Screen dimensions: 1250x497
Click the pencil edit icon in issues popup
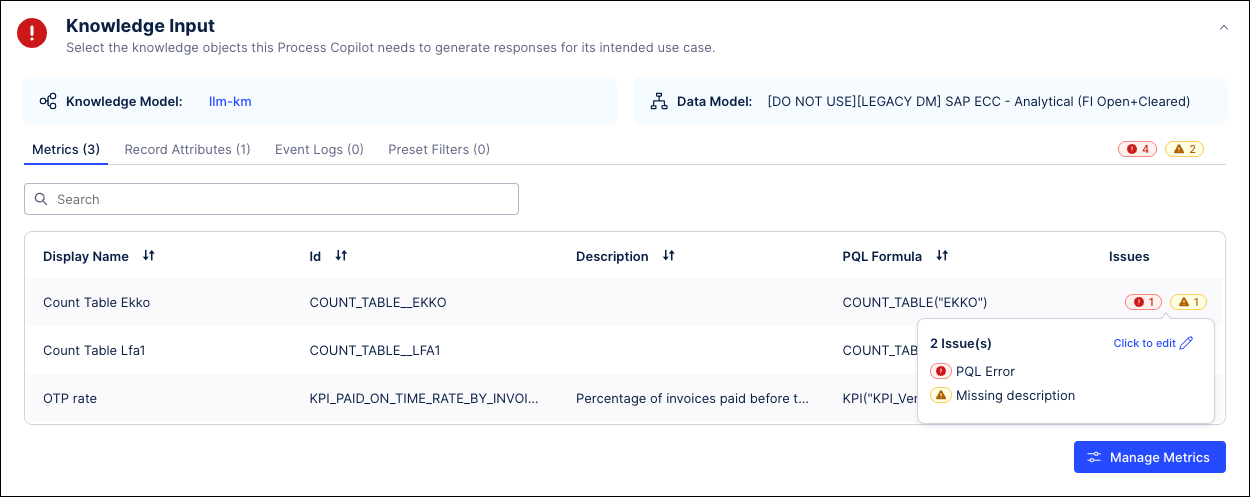[x=1187, y=343]
